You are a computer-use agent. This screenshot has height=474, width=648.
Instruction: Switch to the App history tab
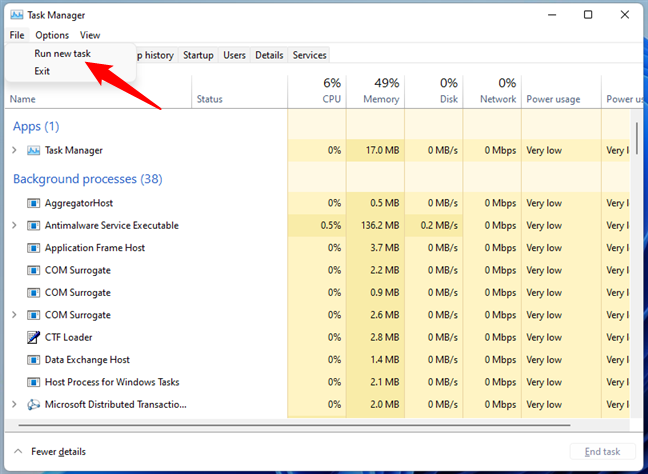point(156,55)
